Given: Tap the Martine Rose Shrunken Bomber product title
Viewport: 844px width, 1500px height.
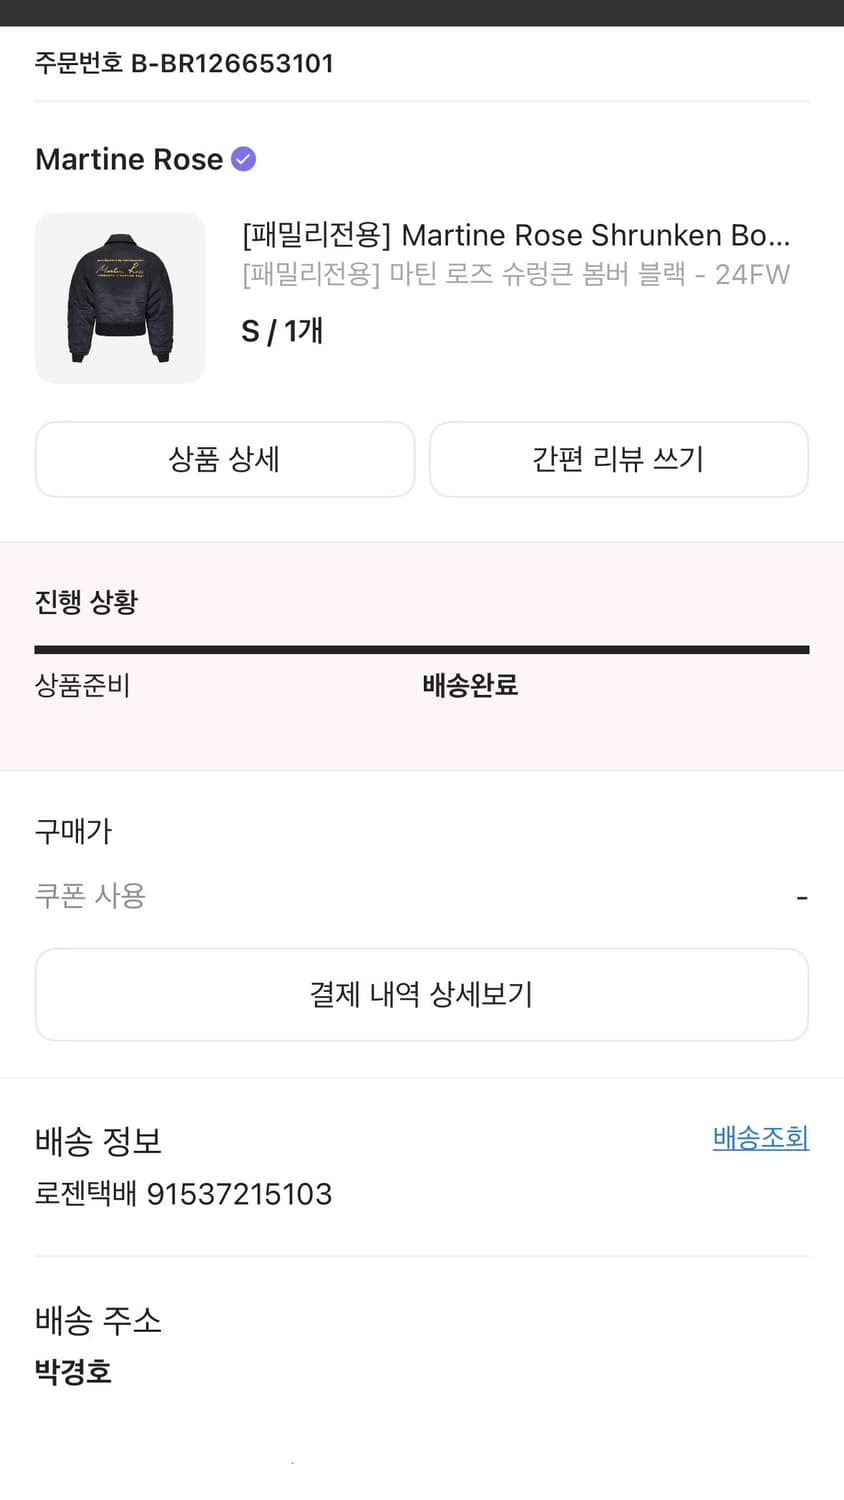Looking at the screenshot, I should (x=516, y=235).
